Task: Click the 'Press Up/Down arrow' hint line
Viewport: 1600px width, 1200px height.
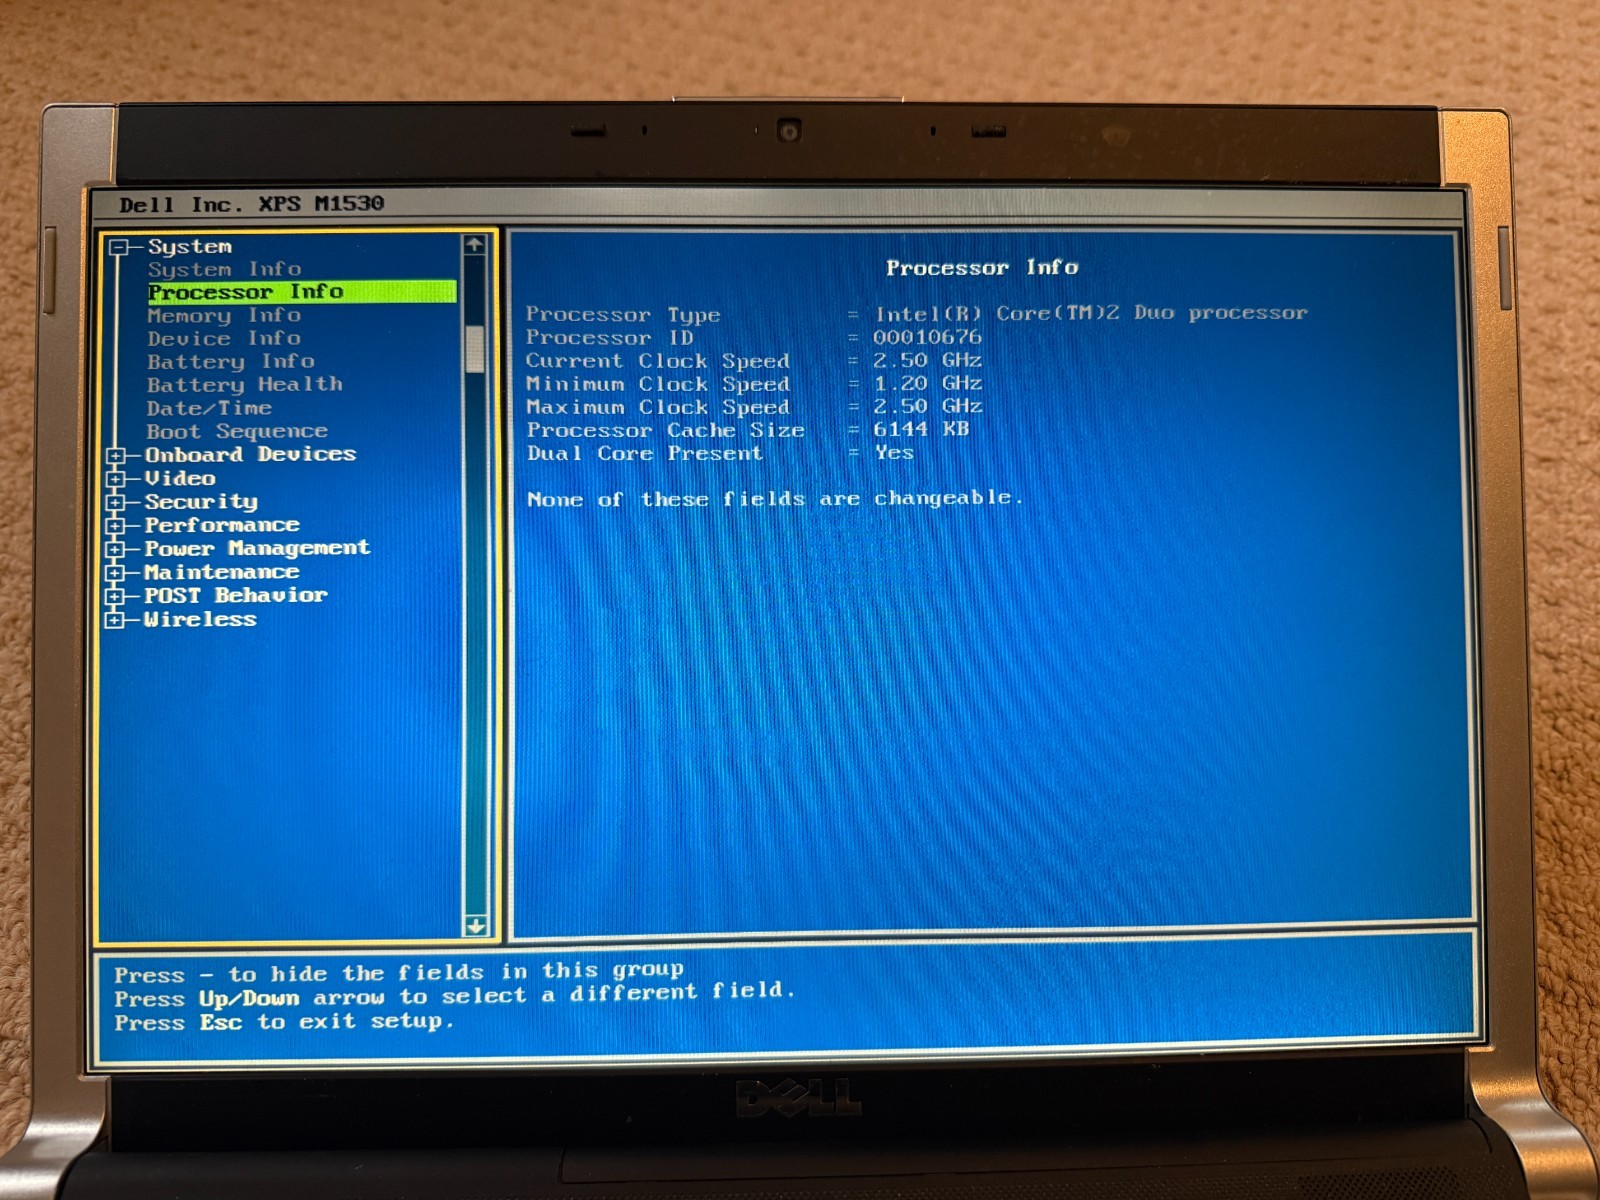Action: (x=455, y=996)
